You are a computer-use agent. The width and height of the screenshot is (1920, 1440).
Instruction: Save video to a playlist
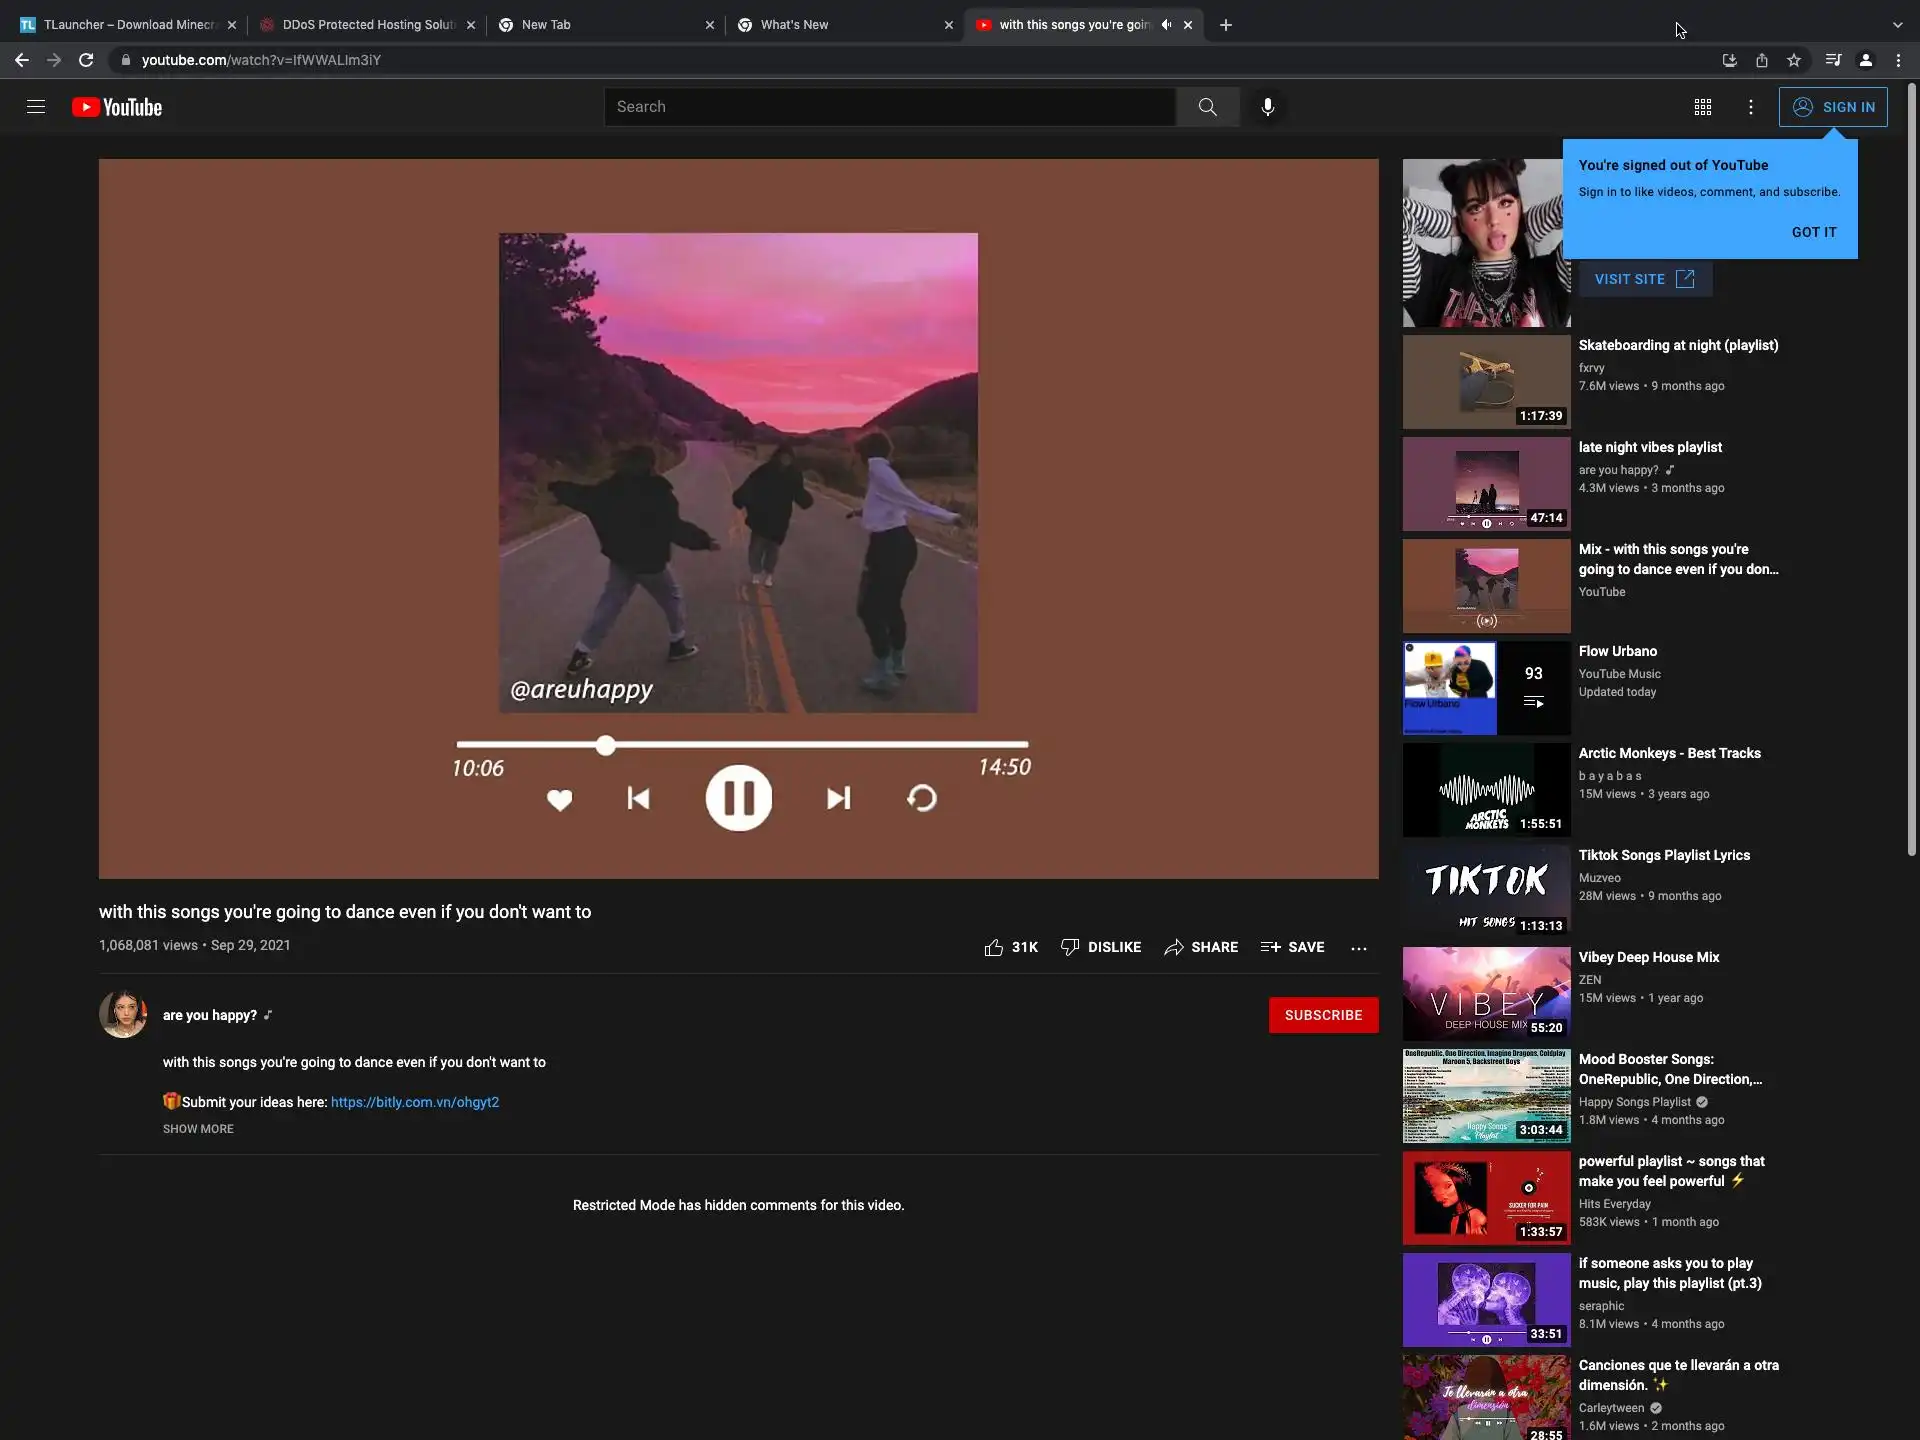click(x=1292, y=947)
